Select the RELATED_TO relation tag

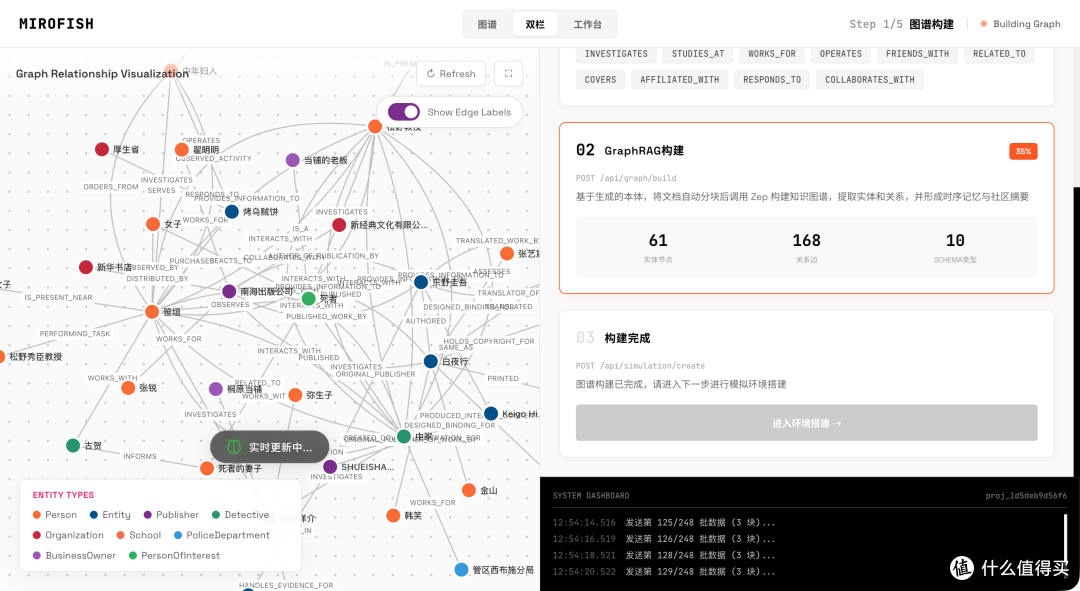(x=999, y=54)
